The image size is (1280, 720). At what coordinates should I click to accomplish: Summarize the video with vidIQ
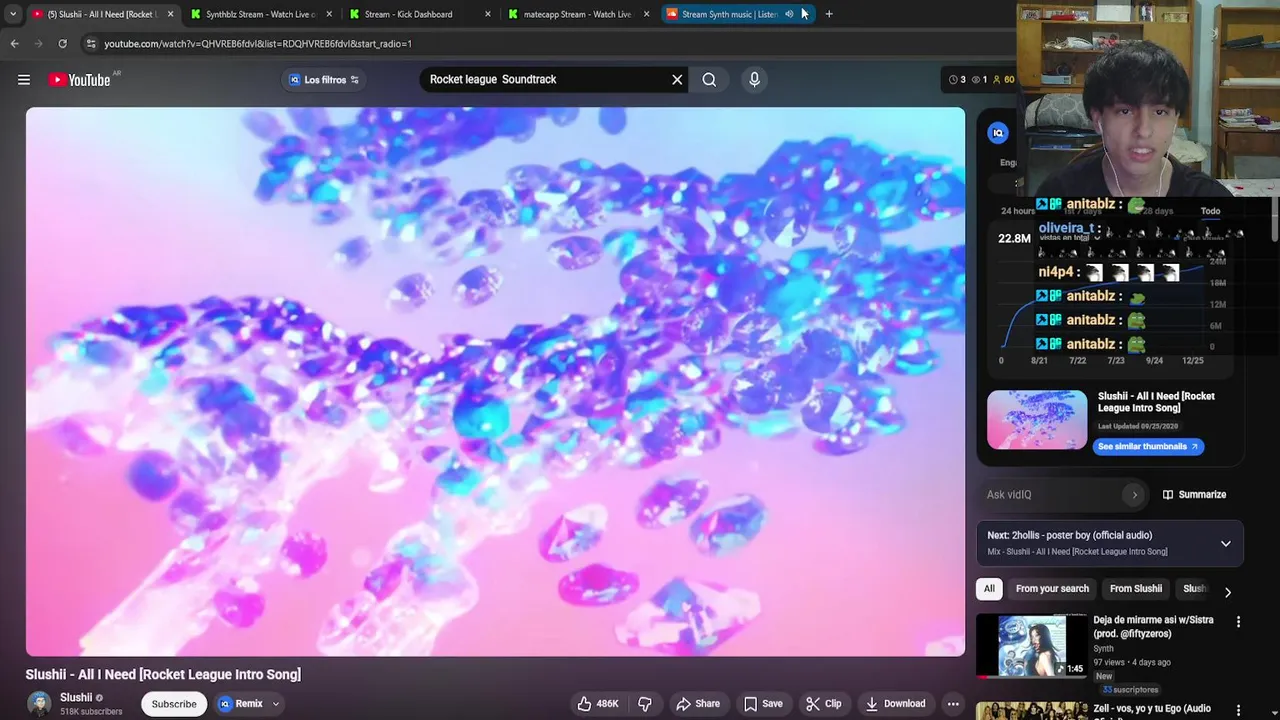1194,495
